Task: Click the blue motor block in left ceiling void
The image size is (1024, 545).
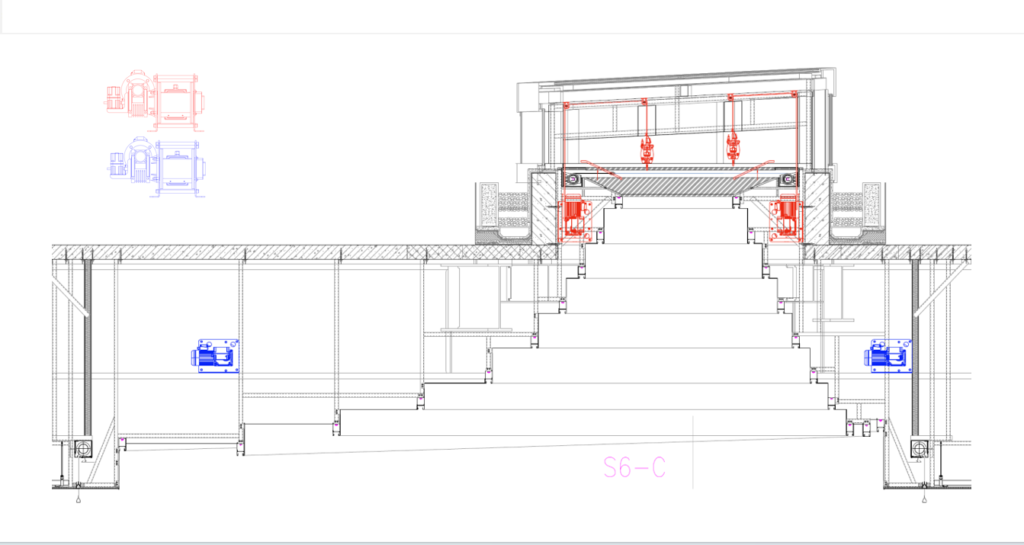Action: pyautogui.click(x=216, y=356)
